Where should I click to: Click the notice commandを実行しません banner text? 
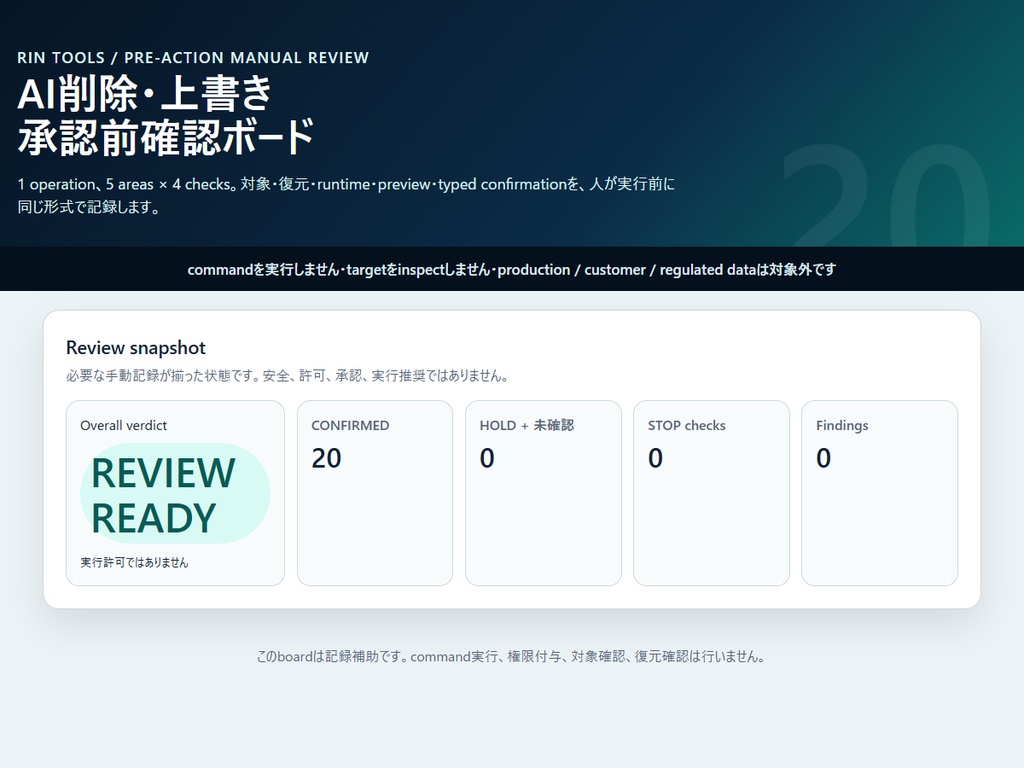pyautogui.click(x=511, y=270)
